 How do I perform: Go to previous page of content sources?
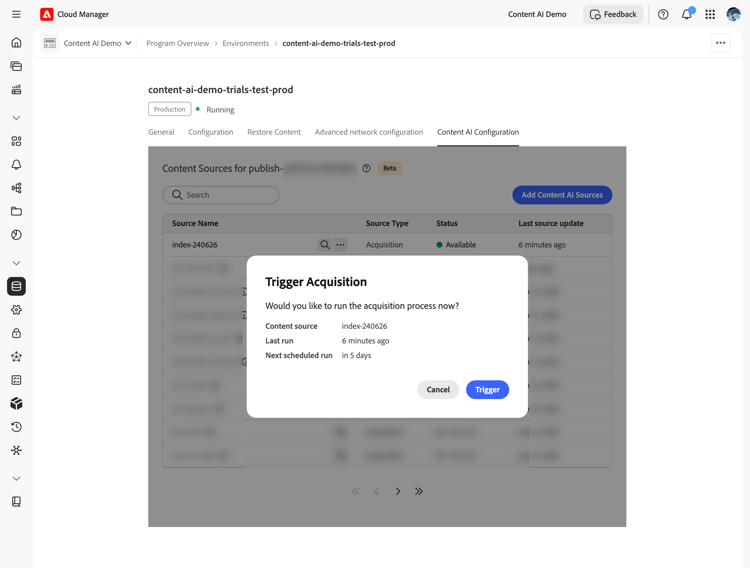[376, 491]
